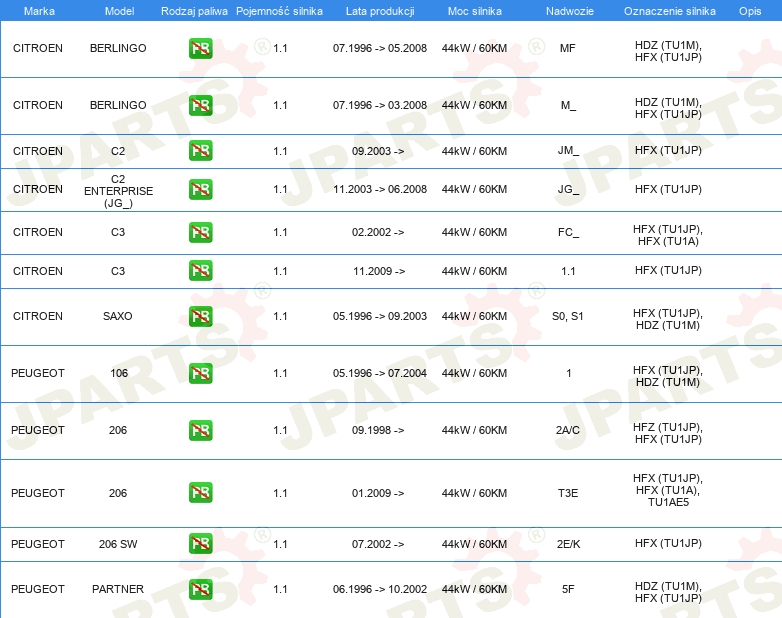This screenshot has width=782, height=618.
Task: Click the date range 05.1996 -> 07.2004
Action: click(x=380, y=373)
